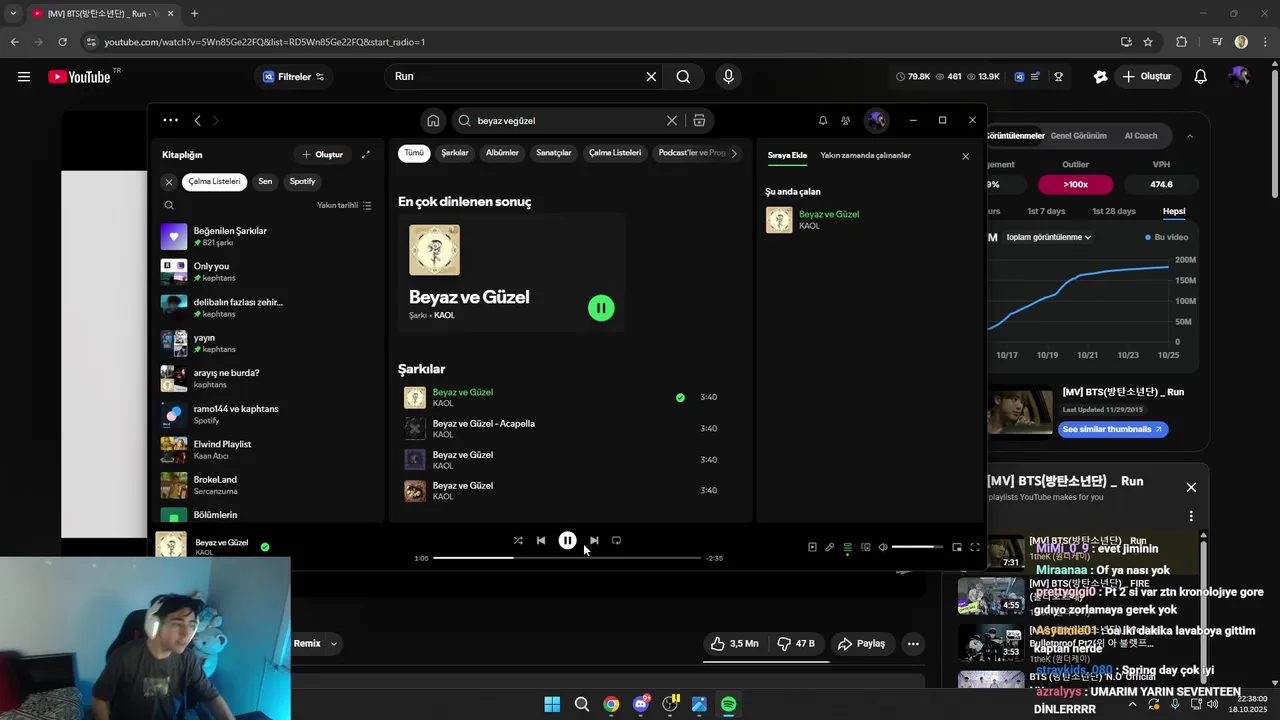Toggle shuffle in Spotify player
The image size is (1280, 720).
click(x=518, y=540)
